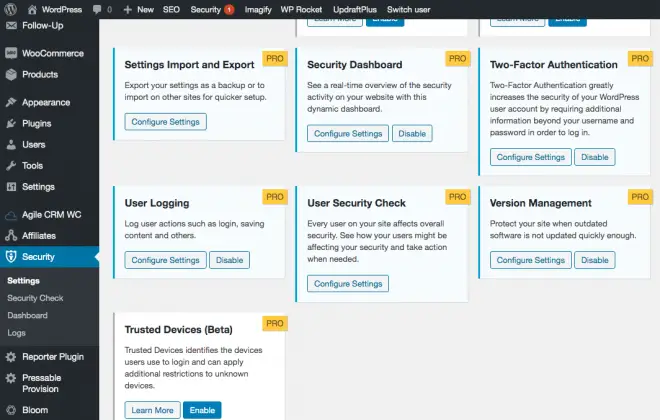Open the Tools wrench icon

(11, 166)
